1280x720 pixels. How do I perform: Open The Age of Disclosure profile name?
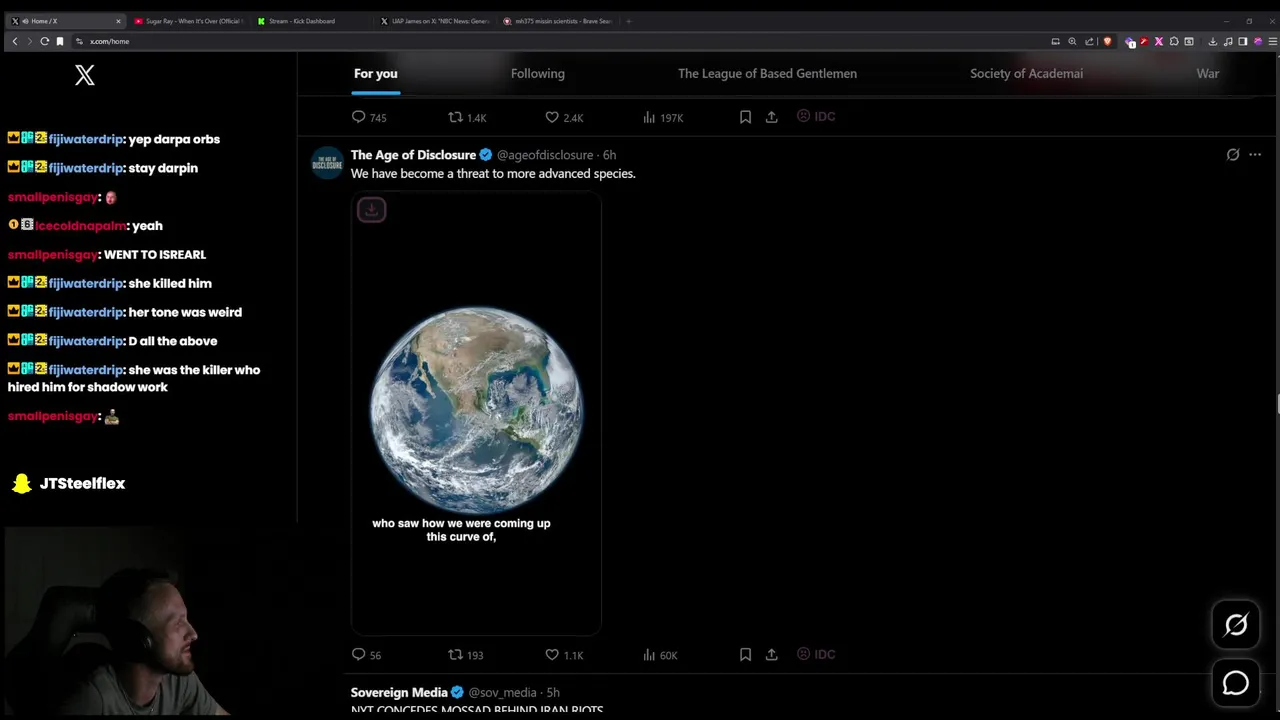coord(413,155)
